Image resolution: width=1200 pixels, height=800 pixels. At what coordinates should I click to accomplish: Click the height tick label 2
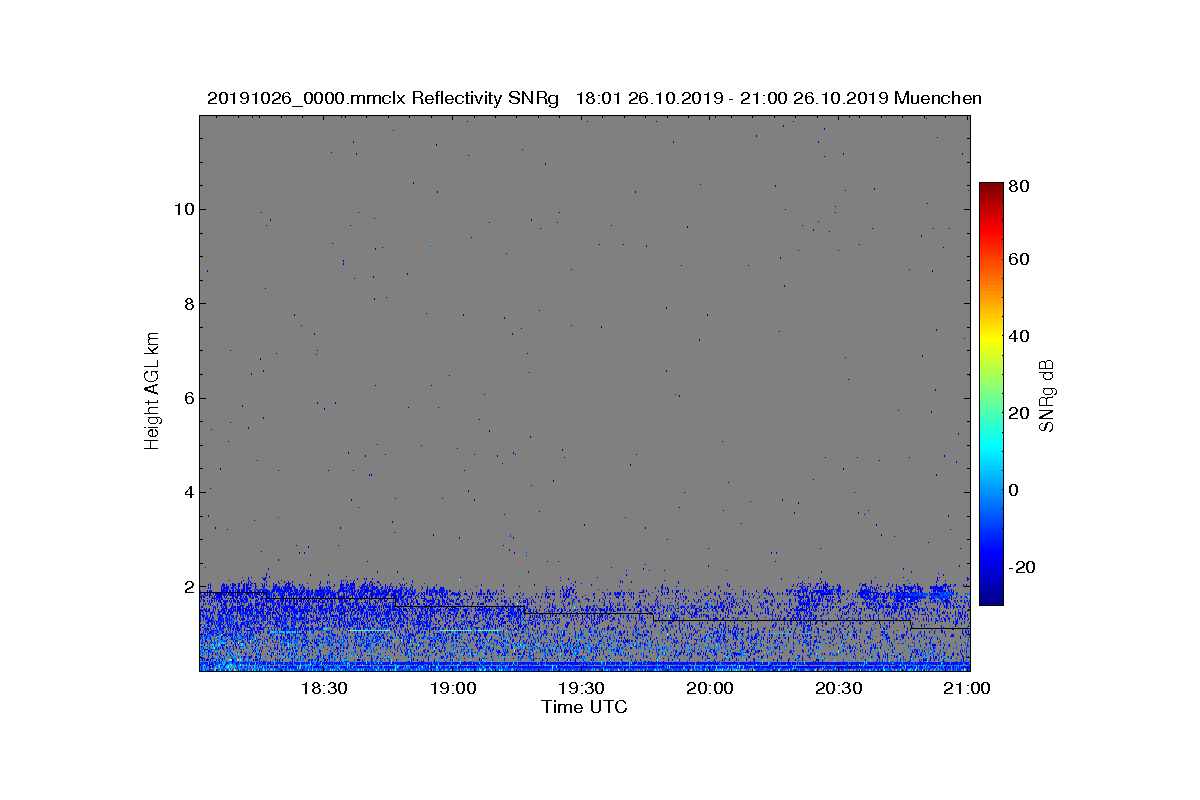(188, 586)
